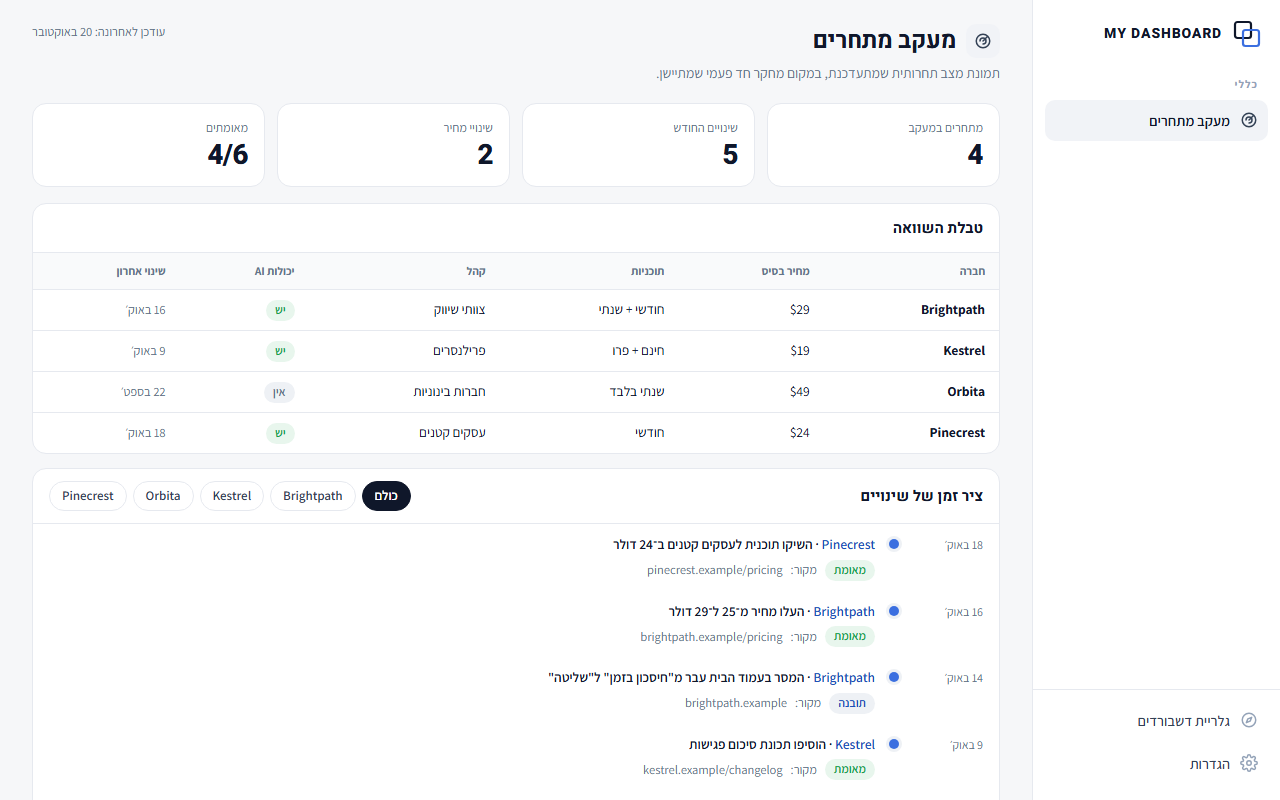The height and width of the screenshot is (800, 1280).
Task: Open the brightpath.example/pricing source link
Action: 712,637
